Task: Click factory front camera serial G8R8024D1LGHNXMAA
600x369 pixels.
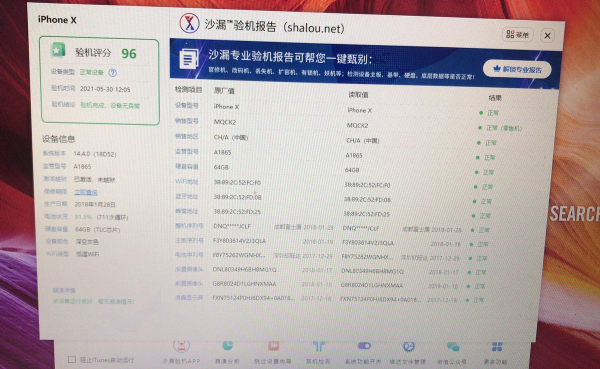Action: pyautogui.click(x=244, y=284)
